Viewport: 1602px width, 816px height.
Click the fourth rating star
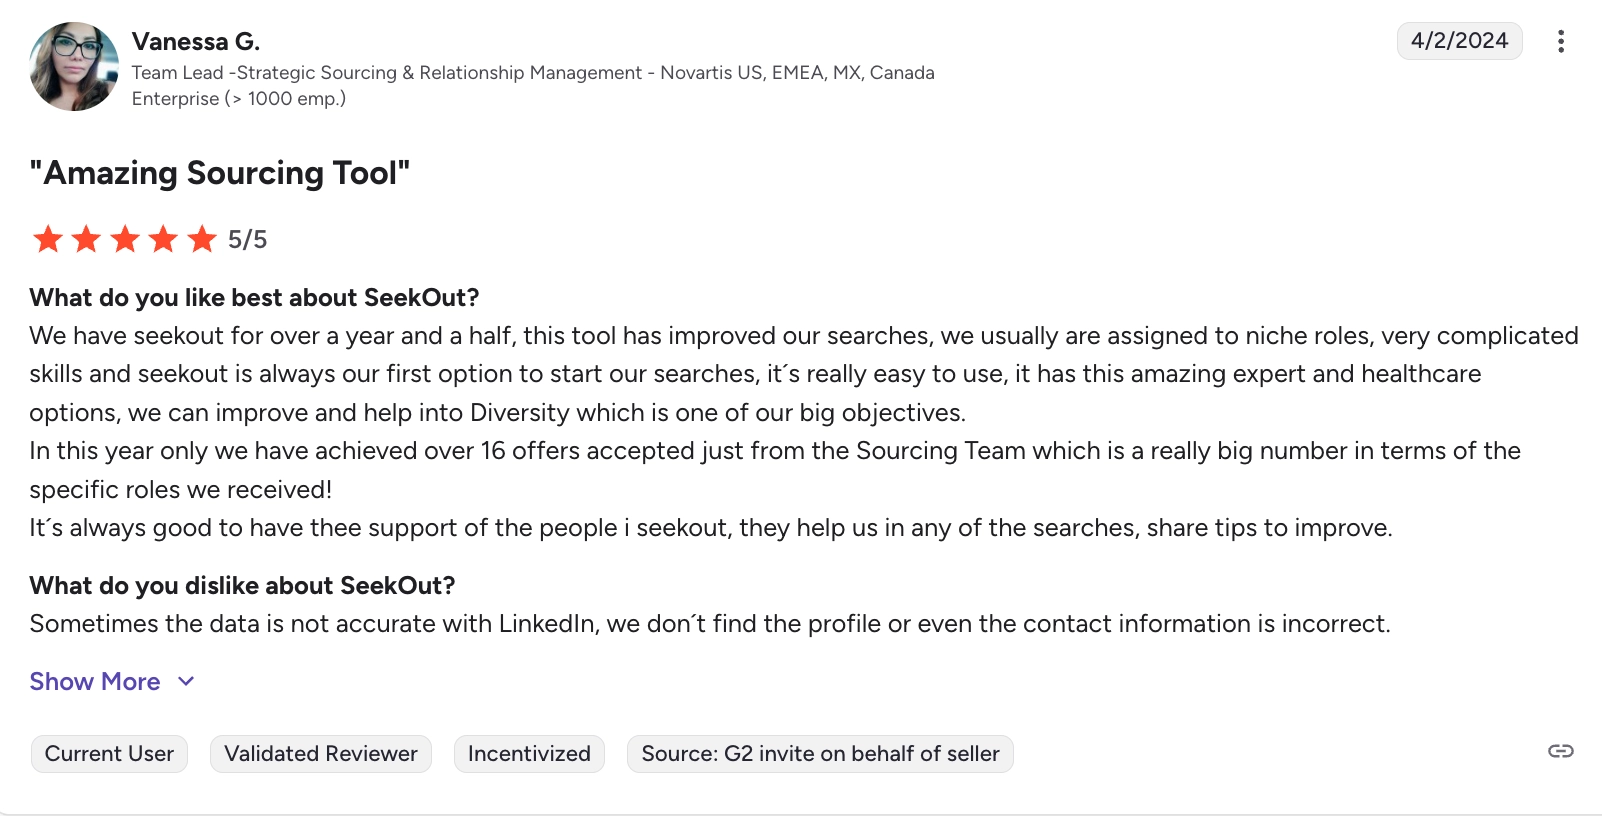click(163, 239)
